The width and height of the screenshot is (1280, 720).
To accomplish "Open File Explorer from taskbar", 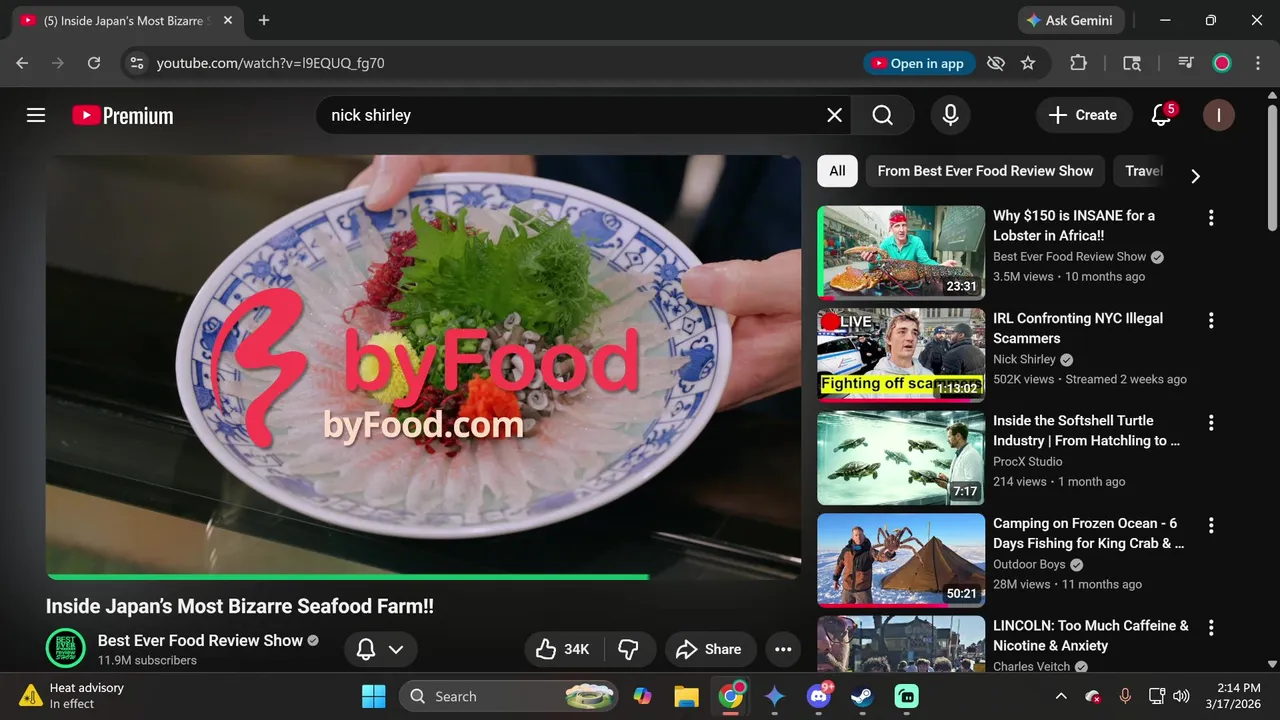I will pyautogui.click(x=685, y=696).
